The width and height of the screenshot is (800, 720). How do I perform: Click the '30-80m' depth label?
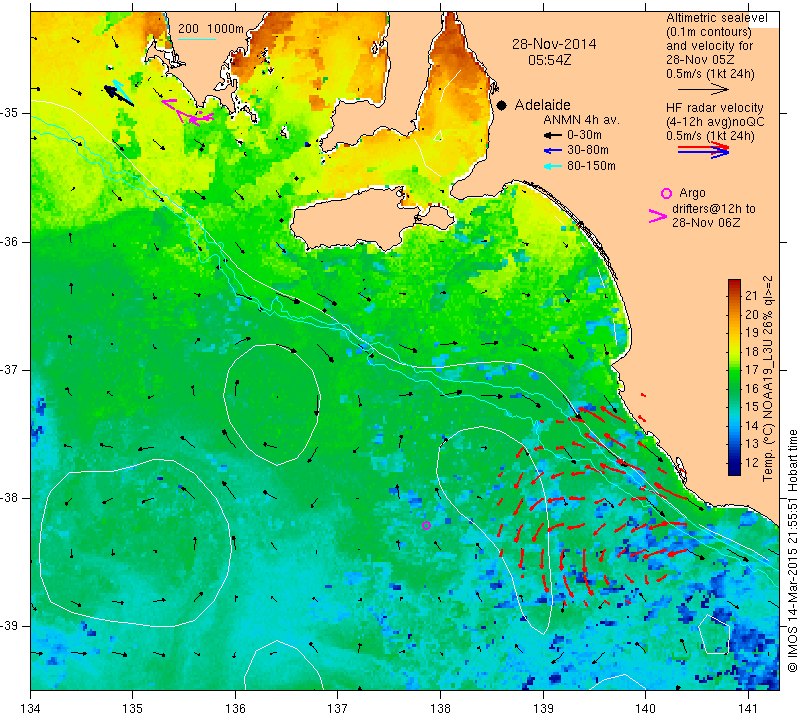click(x=587, y=151)
